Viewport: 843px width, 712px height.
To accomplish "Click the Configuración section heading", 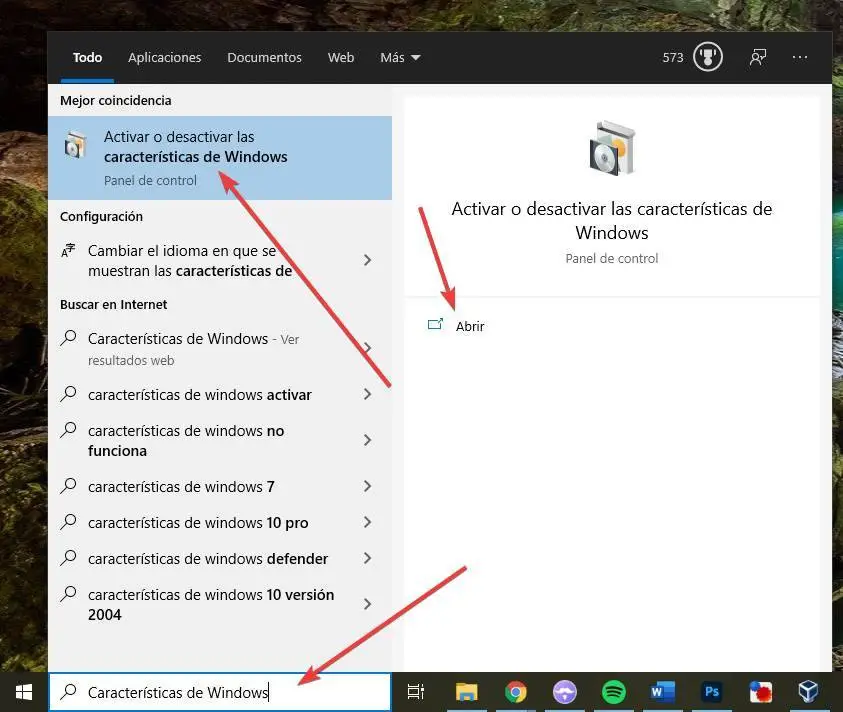I will 102,217.
